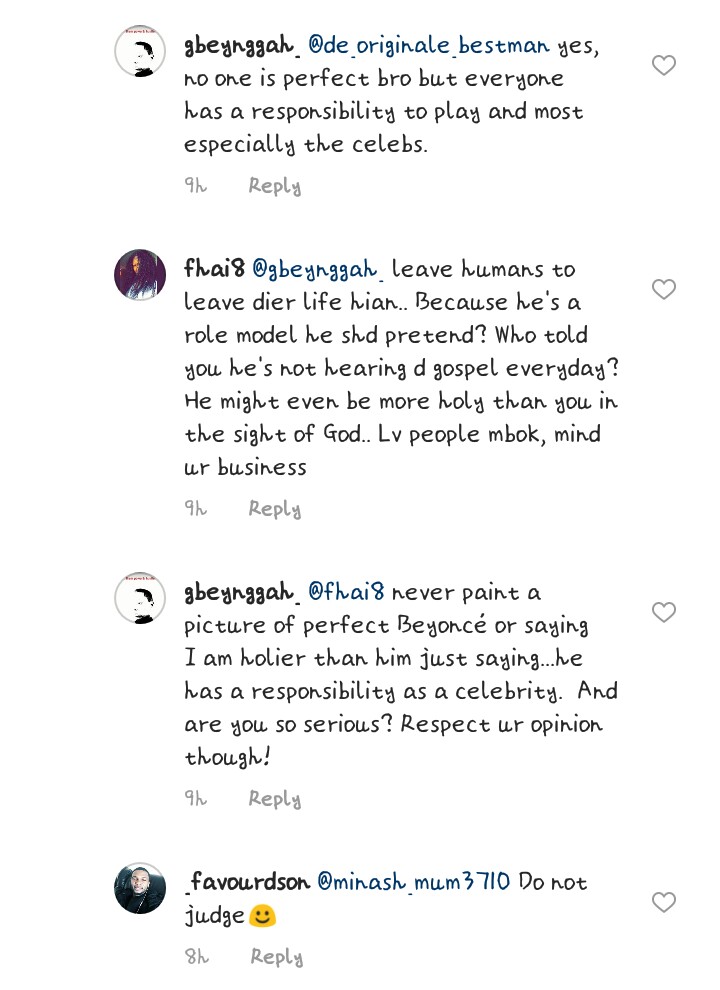This screenshot has width=720, height=990.
Task: Open gbeynggah_'s profile picture on first comment
Action: [x=140, y=51]
